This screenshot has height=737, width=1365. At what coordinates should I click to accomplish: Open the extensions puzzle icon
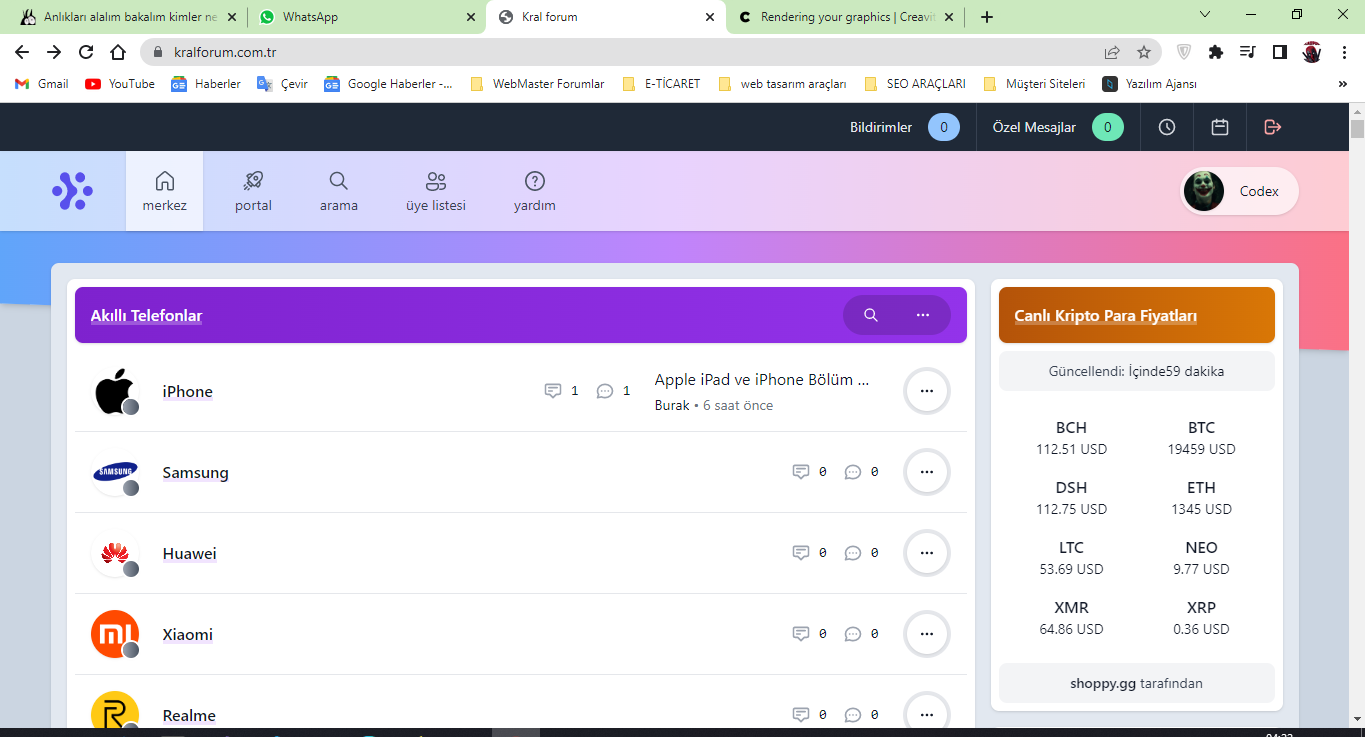point(1216,52)
